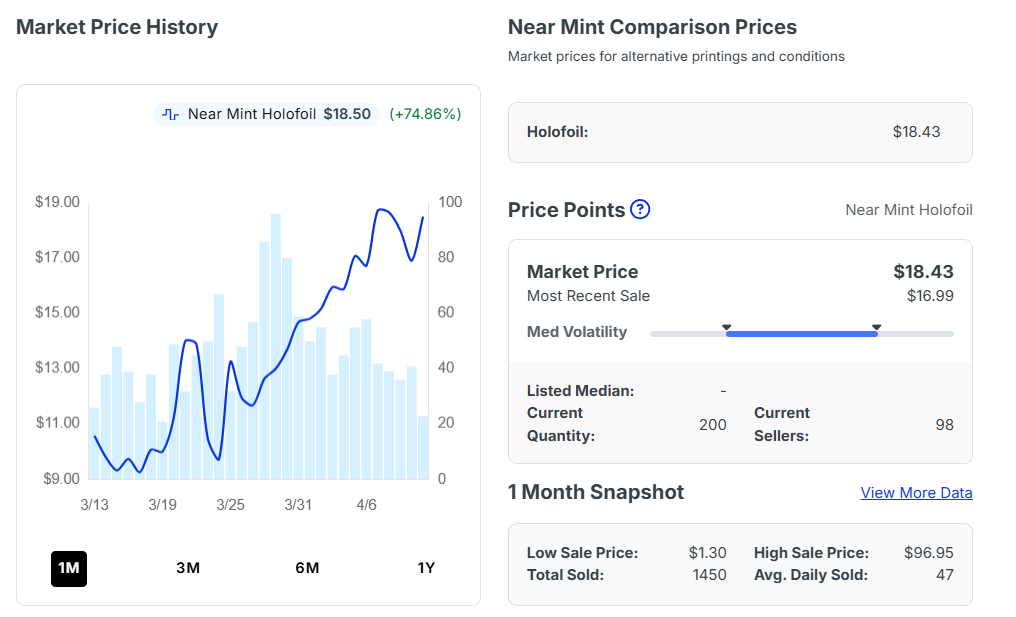Viewport: 1016px width, 617px height.
Task: Select the 1M time range tab
Action: pyautogui.click(x=68, y=568)
